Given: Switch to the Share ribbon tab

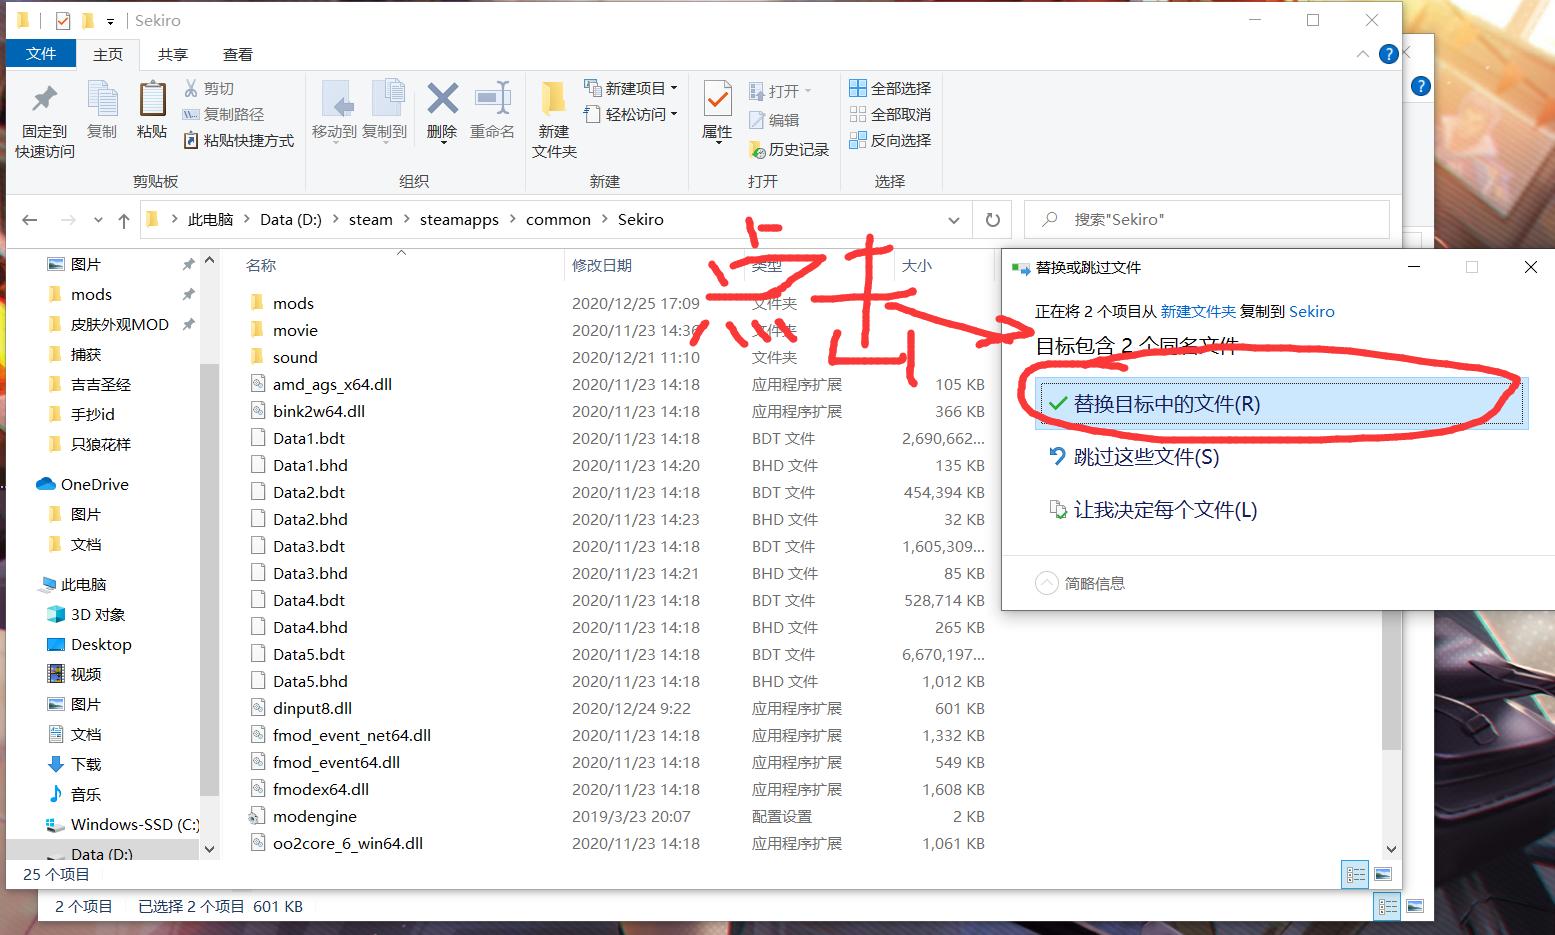Looking at the screenshot, I should (x=172, y=54).
